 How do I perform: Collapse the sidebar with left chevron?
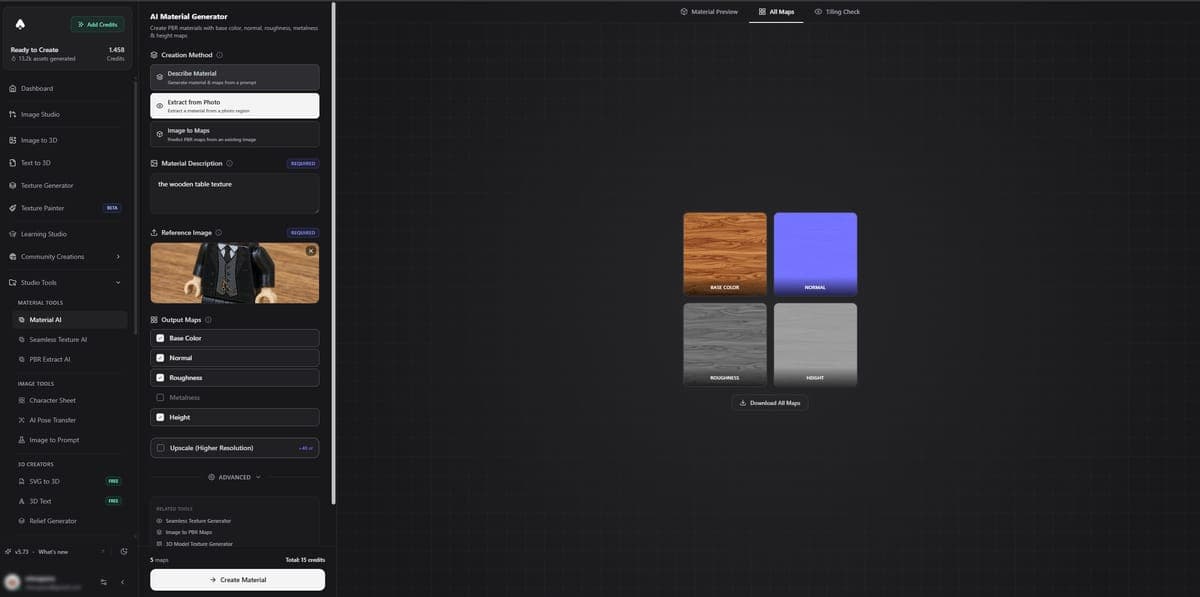[122, 582]
